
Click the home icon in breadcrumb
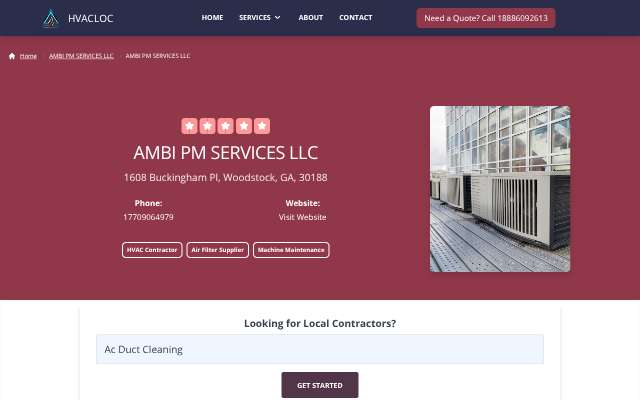(12, 56)
